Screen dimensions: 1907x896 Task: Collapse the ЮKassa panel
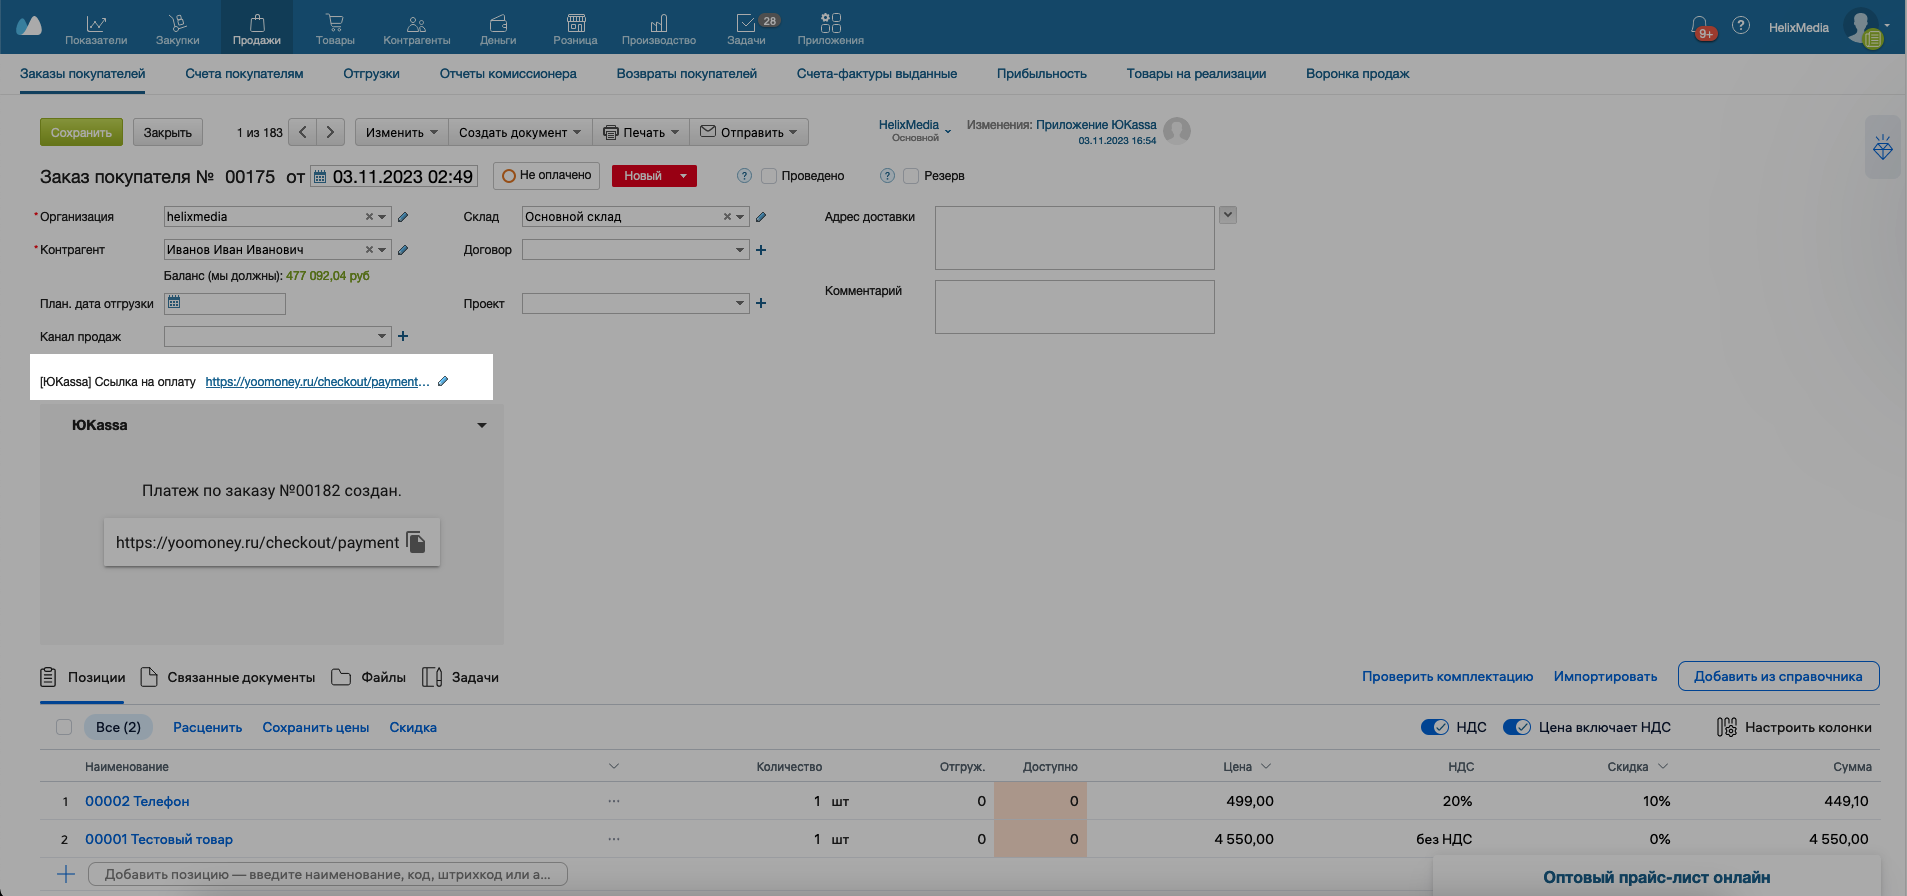pos(482,425)
